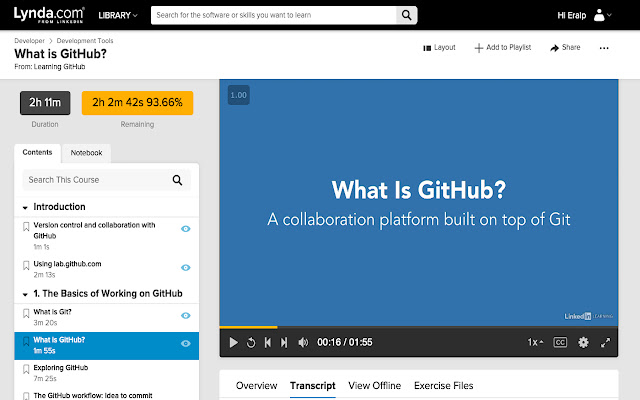Click the course search magnifier icon
Screen dimensions: 640x400
click(177, 180)
